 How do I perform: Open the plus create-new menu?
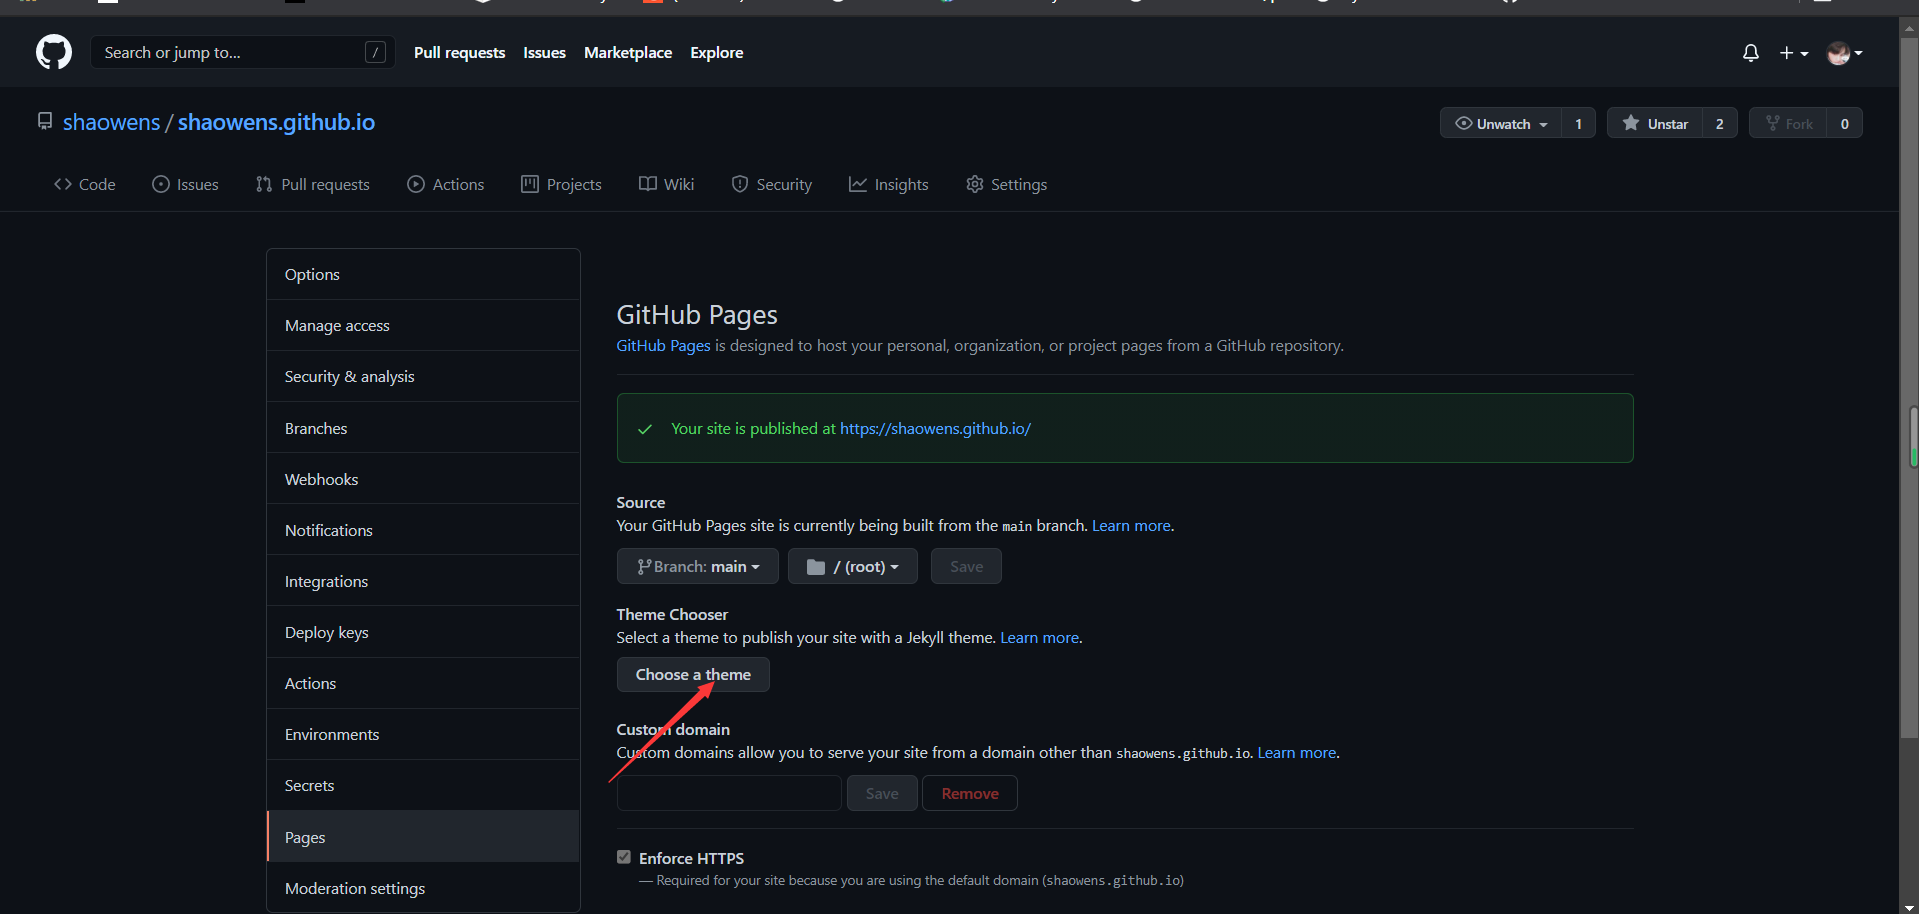click(x=1794, y=53)
